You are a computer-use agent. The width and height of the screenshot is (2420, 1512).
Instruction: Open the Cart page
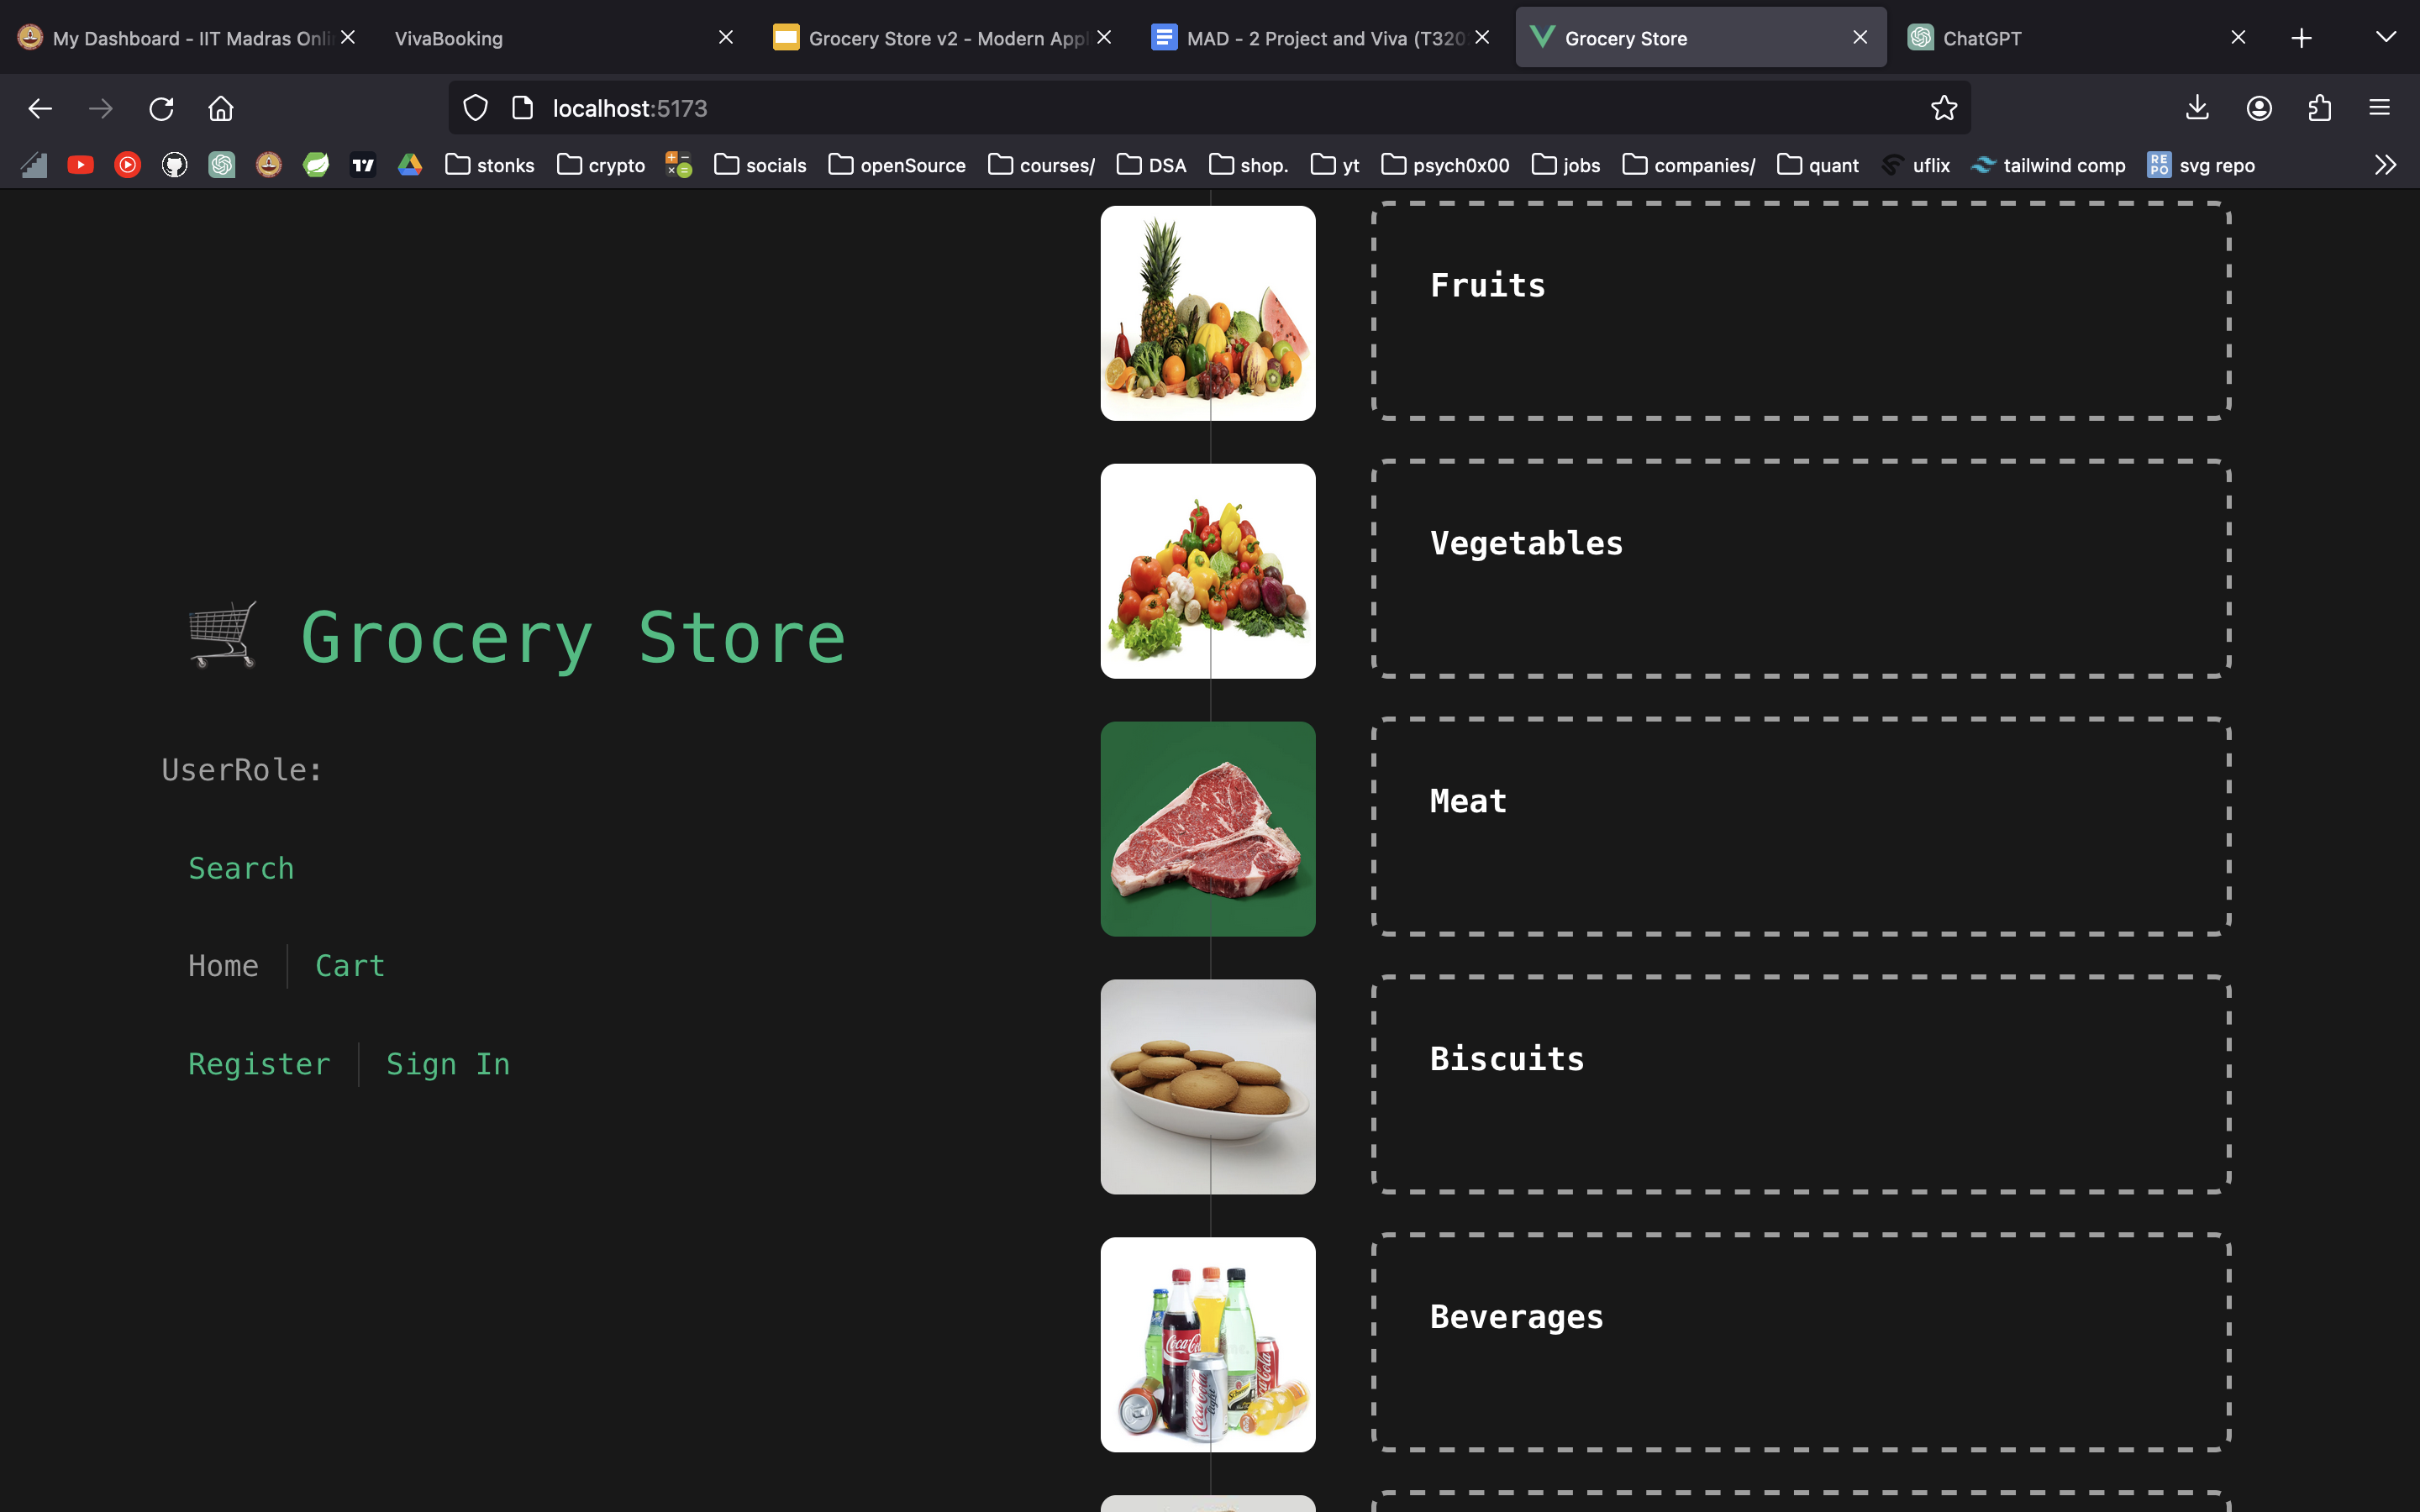click(x=349, y=965)
